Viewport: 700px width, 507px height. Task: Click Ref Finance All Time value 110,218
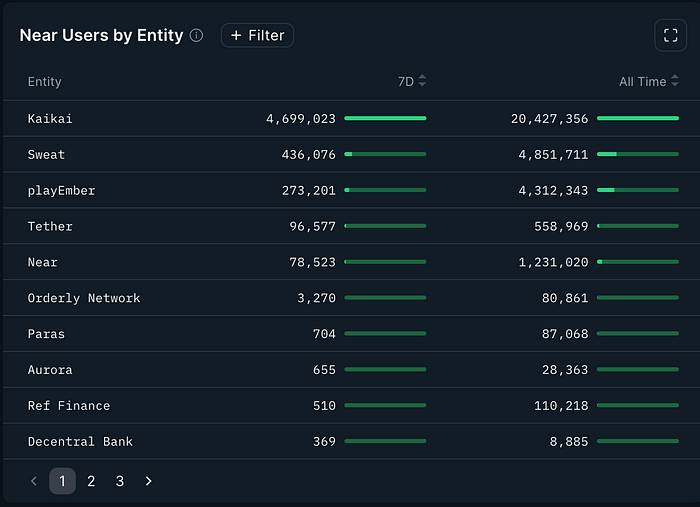coord(561,405)
